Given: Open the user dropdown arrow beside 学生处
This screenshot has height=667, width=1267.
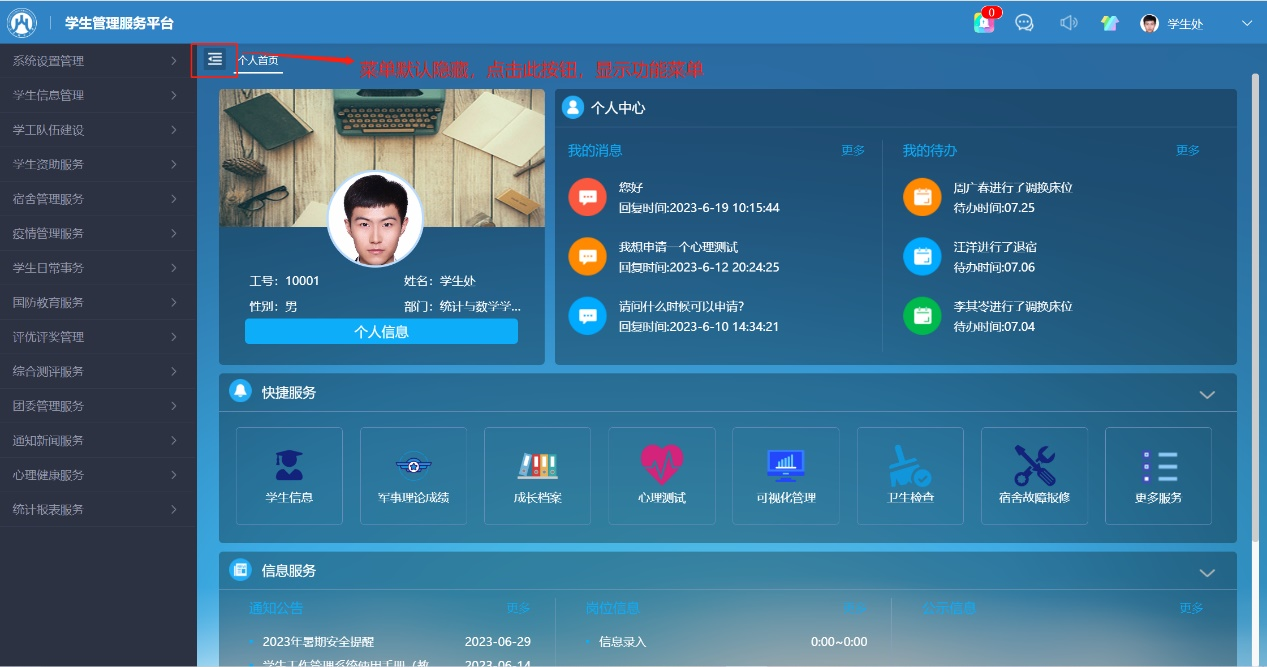Looking at the screenshot, I should (x=1246, y=24).
